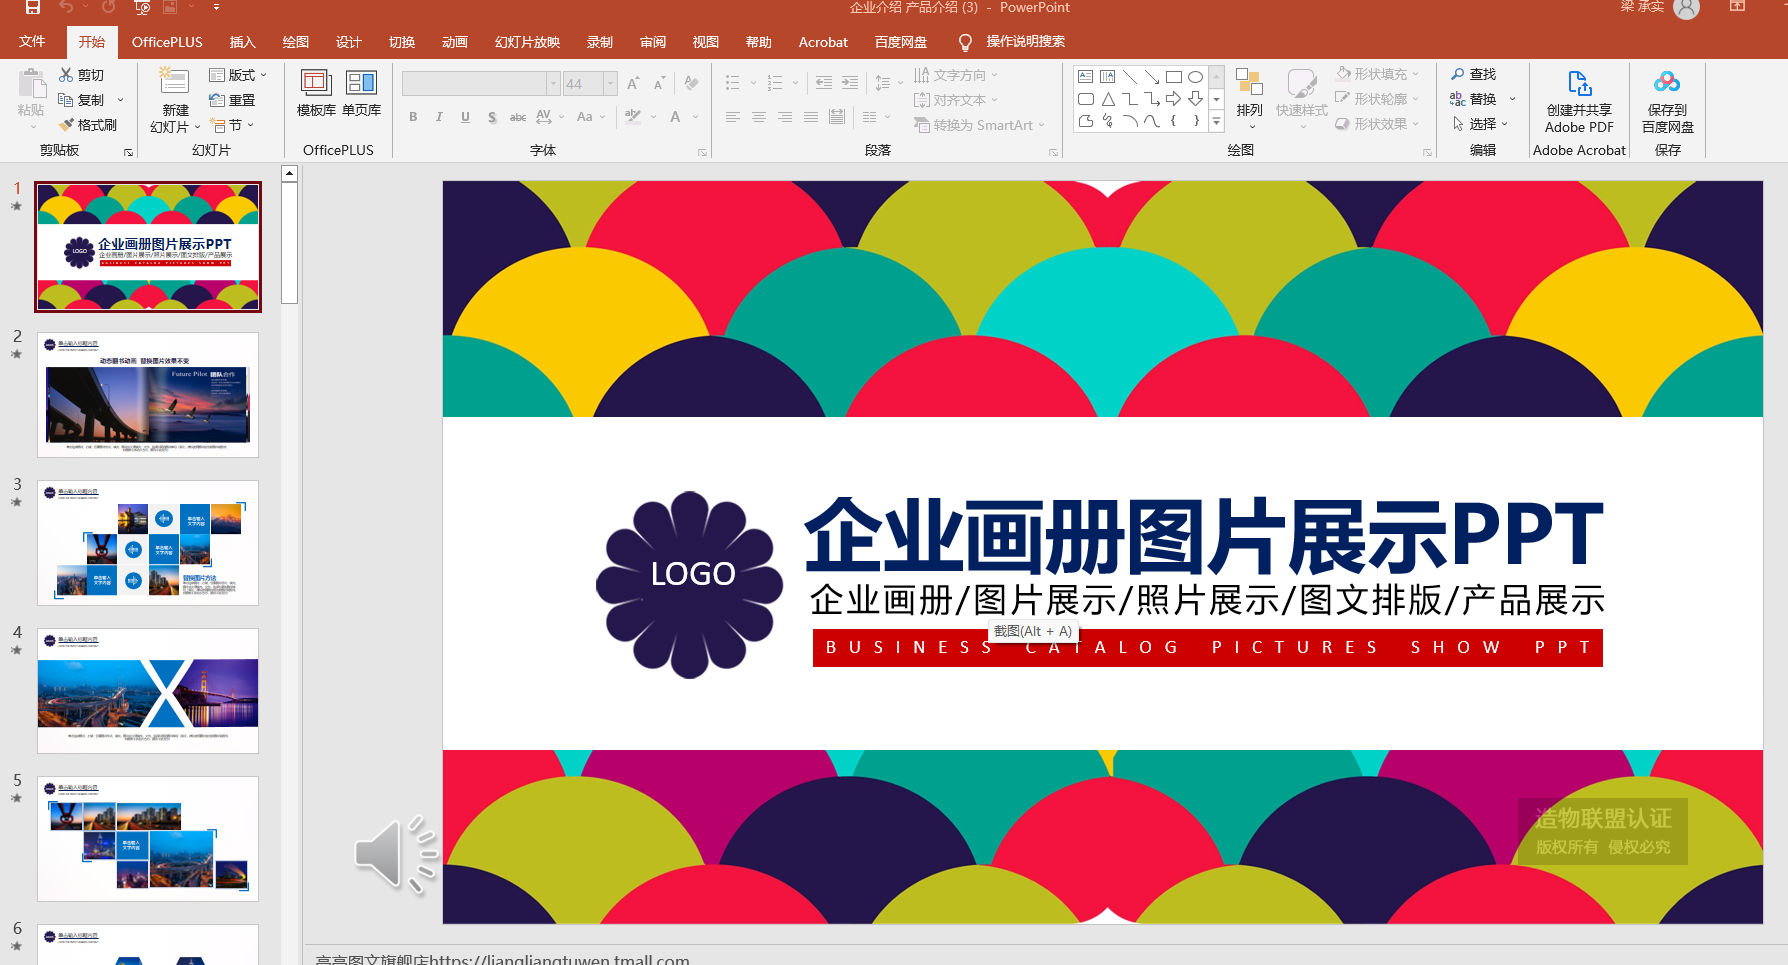Viewport: 1788px width, 965px height.
Task: Toggle italic formatting
Action: [x=439, y=117]
